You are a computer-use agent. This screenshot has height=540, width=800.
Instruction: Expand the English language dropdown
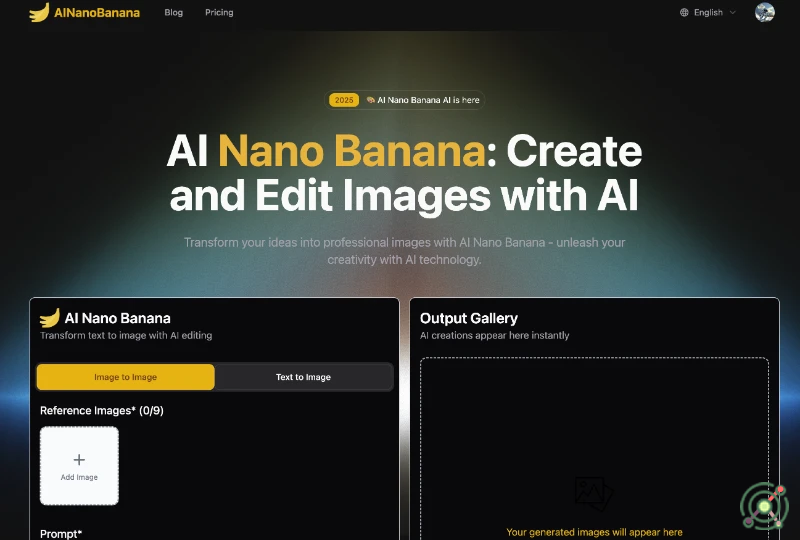pyautogui.click(x=708, y=13)
